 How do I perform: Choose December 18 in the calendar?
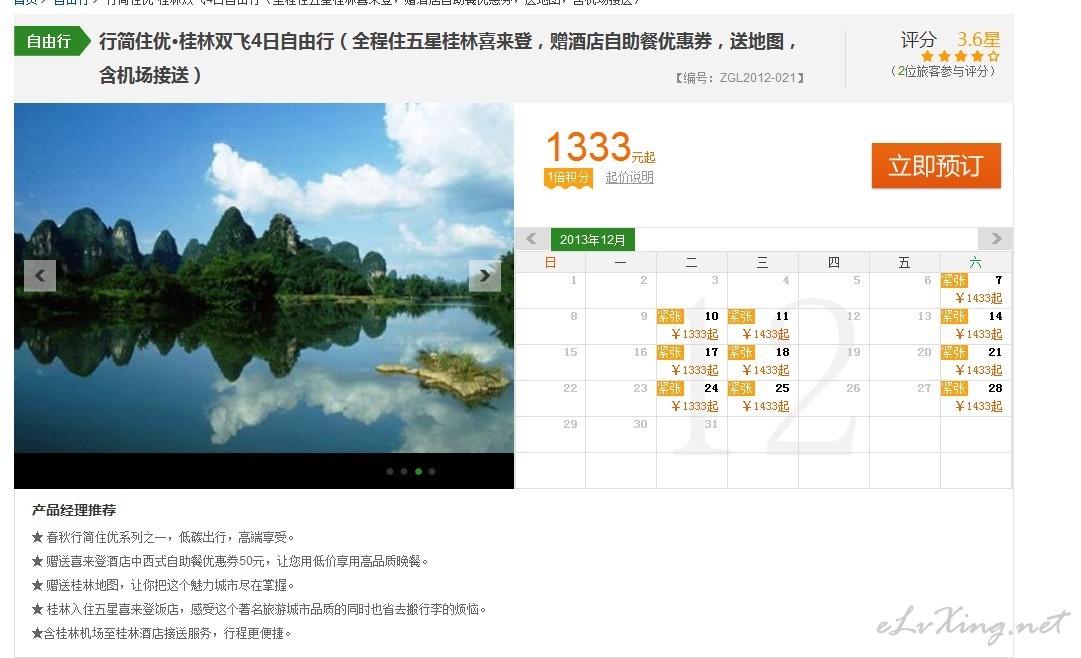762,361
